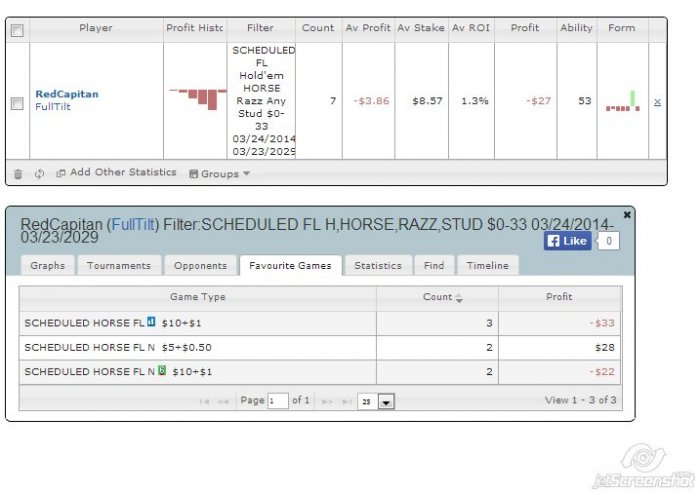
Task: Go to previous page icon
Action: point(223,402)
